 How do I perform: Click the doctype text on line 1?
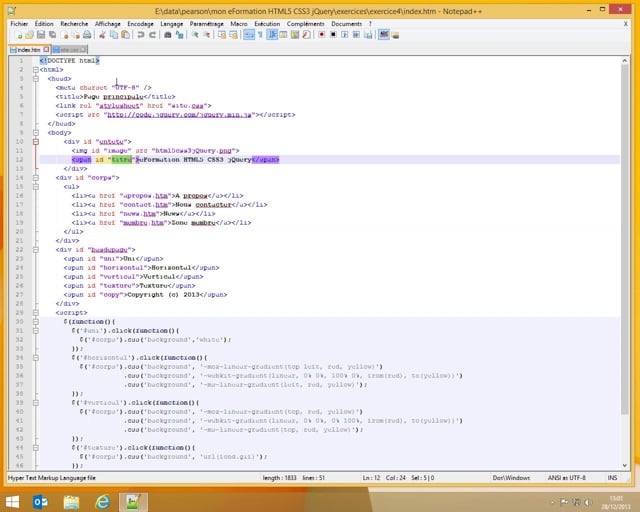click(69, 61)
